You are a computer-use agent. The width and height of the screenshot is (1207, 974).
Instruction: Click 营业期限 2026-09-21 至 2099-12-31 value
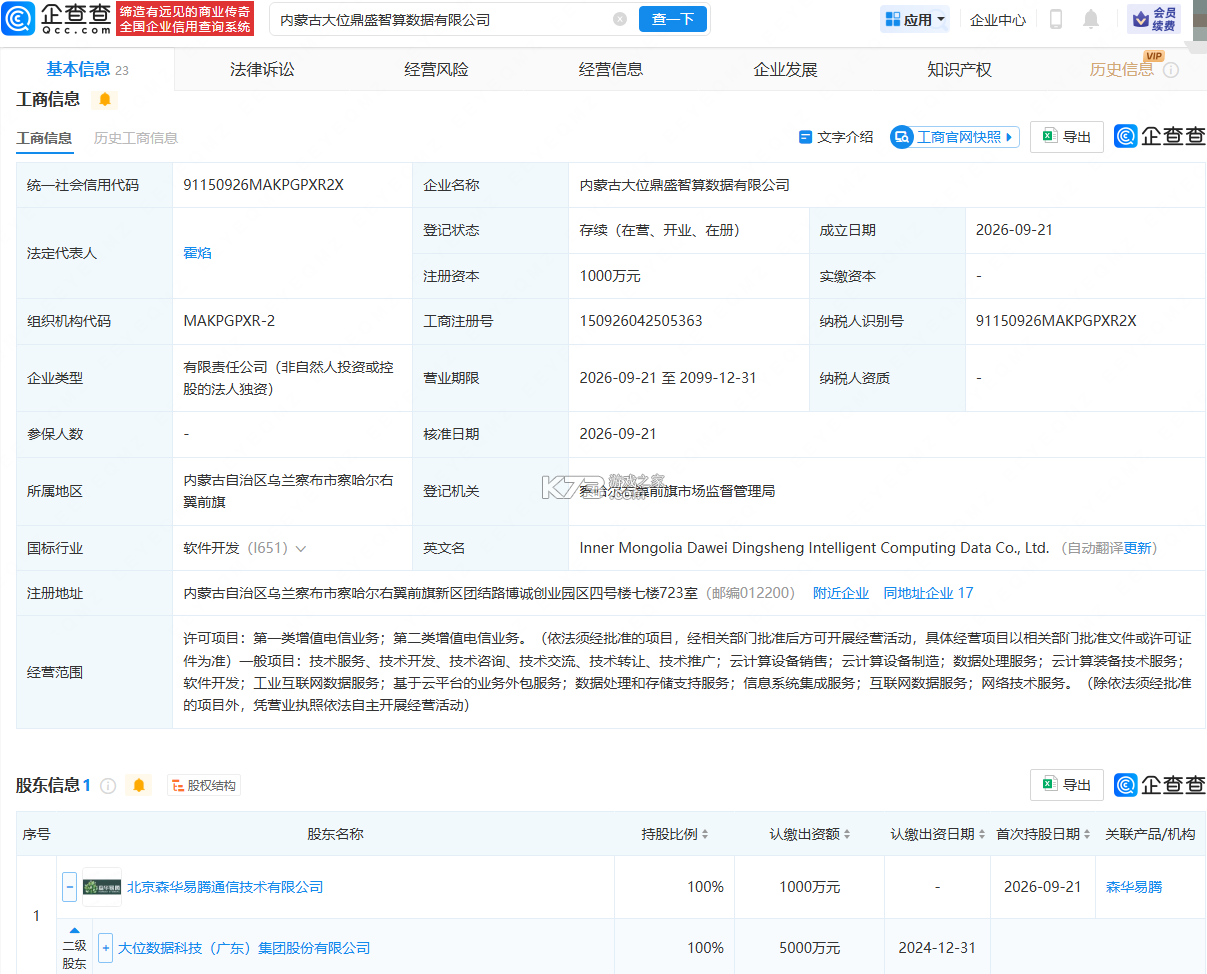tap(668, 378)
